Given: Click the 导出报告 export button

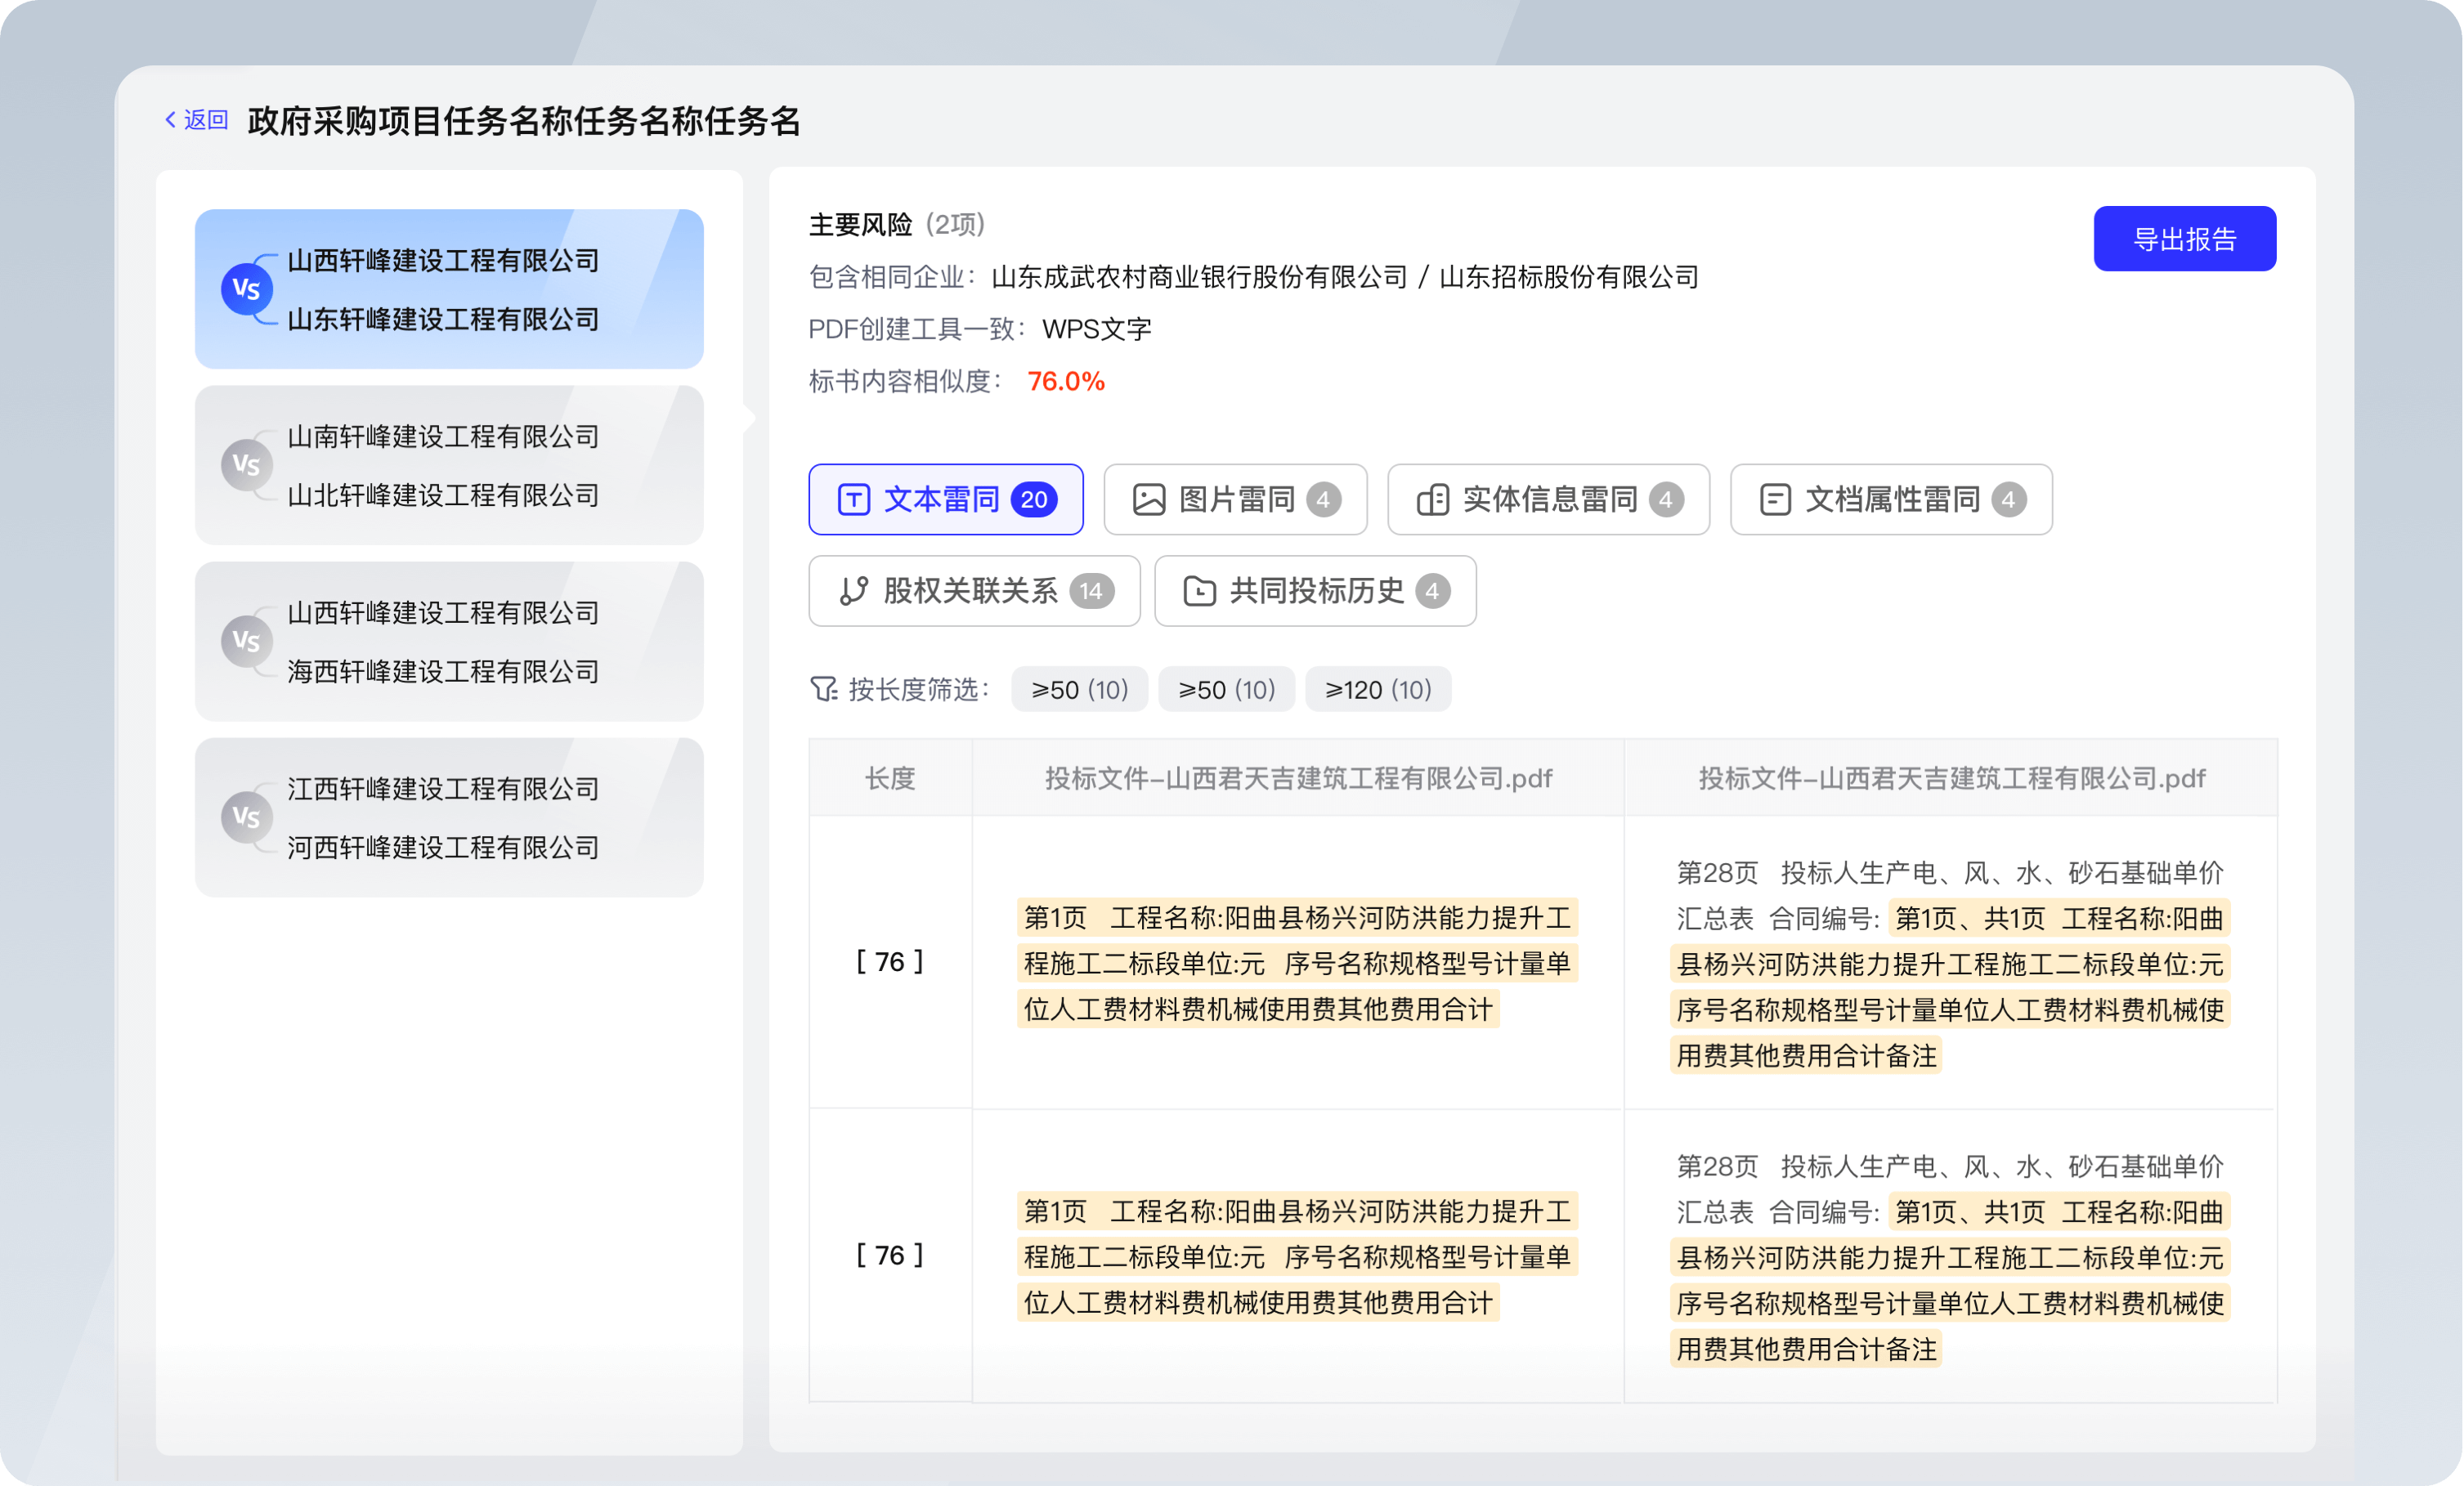Looking at the screenshot, I should tap(2185, 238).
